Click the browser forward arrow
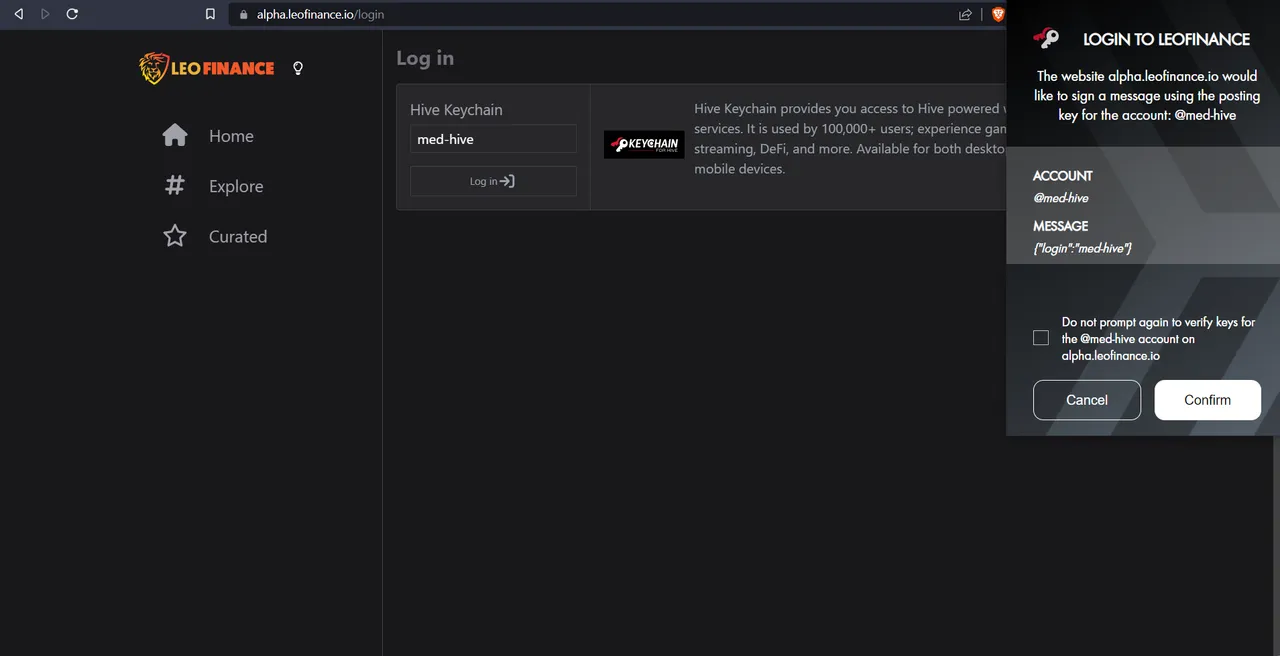1280x656 pixels. tap(45, 14)
